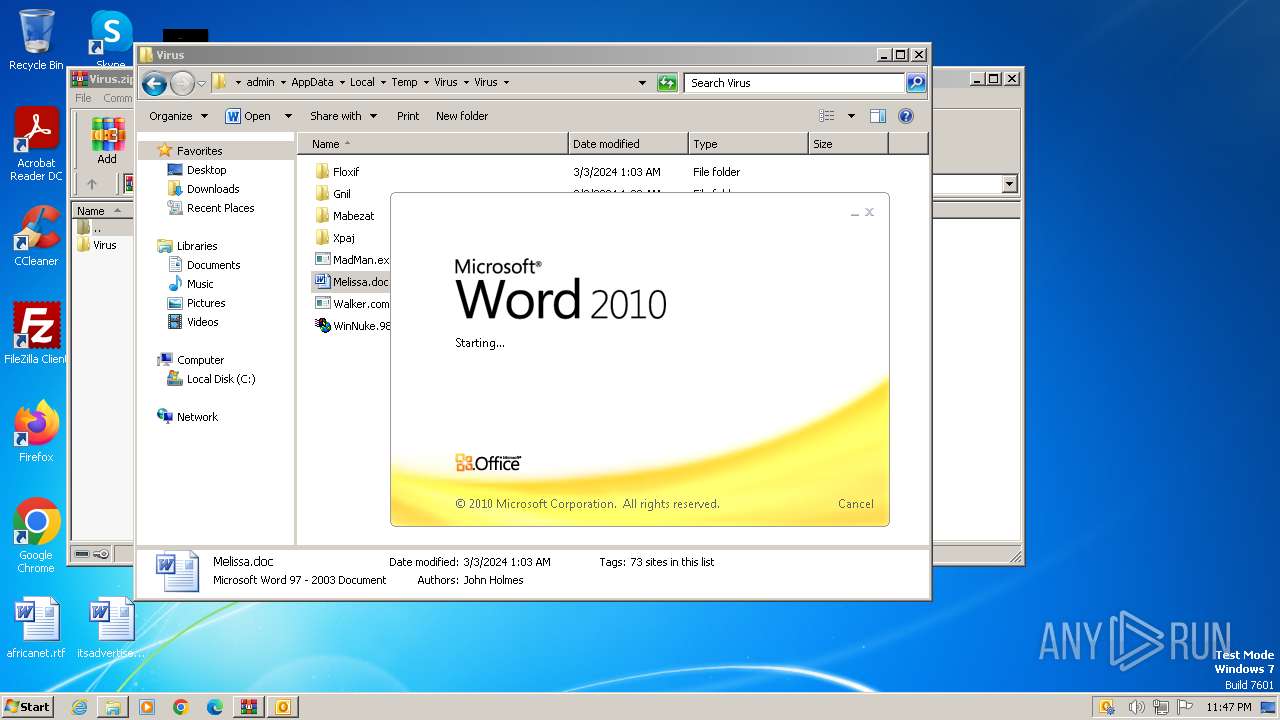Launch Acrobat Reader DC shortcut

pos(36,144)
